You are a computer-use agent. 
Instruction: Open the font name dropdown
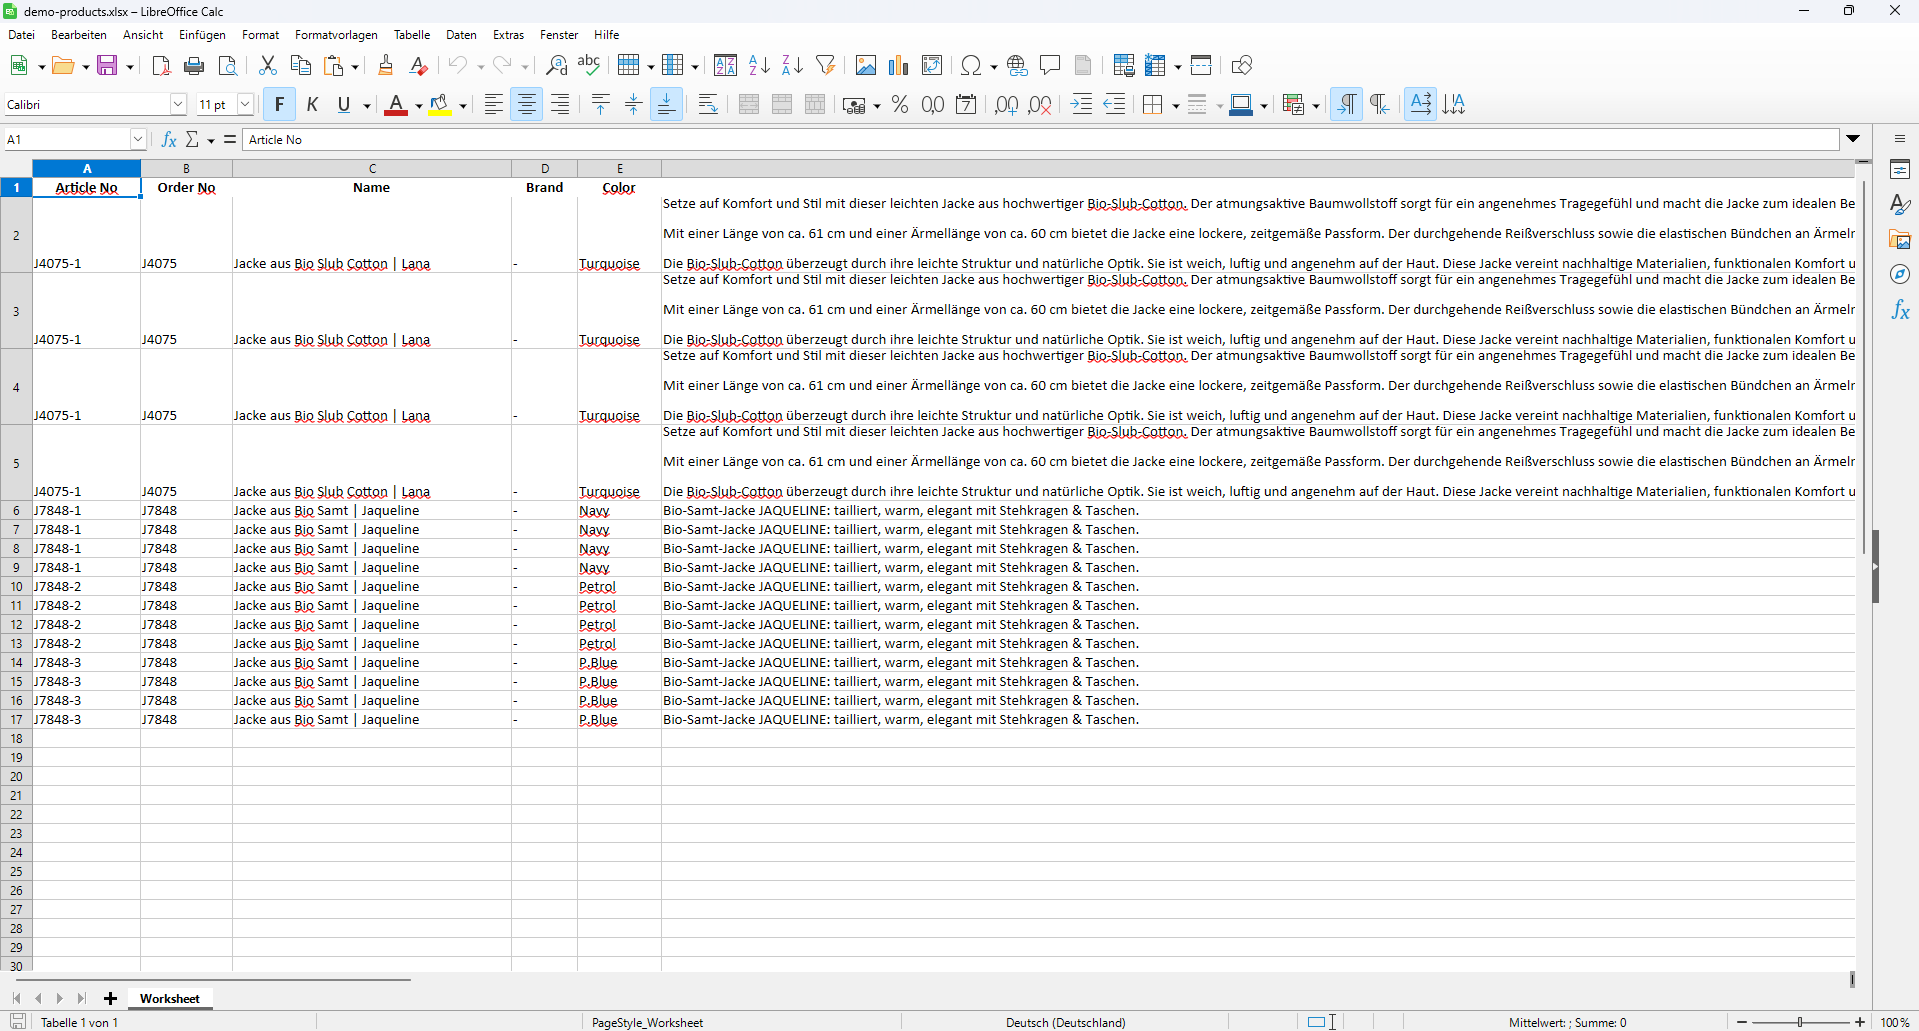(178, 104)
